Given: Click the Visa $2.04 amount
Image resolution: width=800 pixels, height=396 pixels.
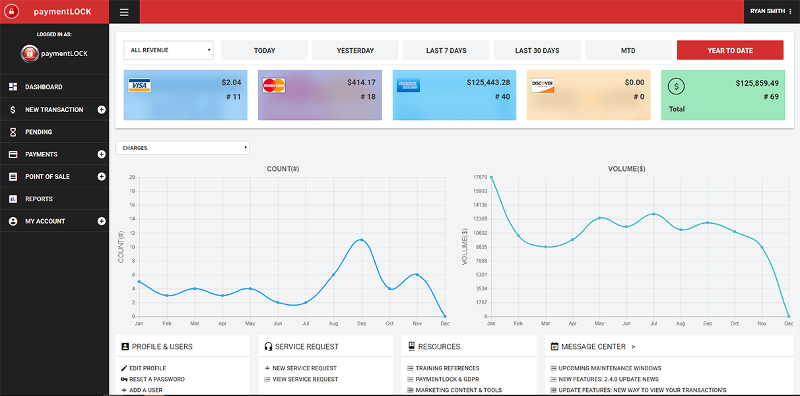Looking at the screenshot, I should (x=232, y=82).
